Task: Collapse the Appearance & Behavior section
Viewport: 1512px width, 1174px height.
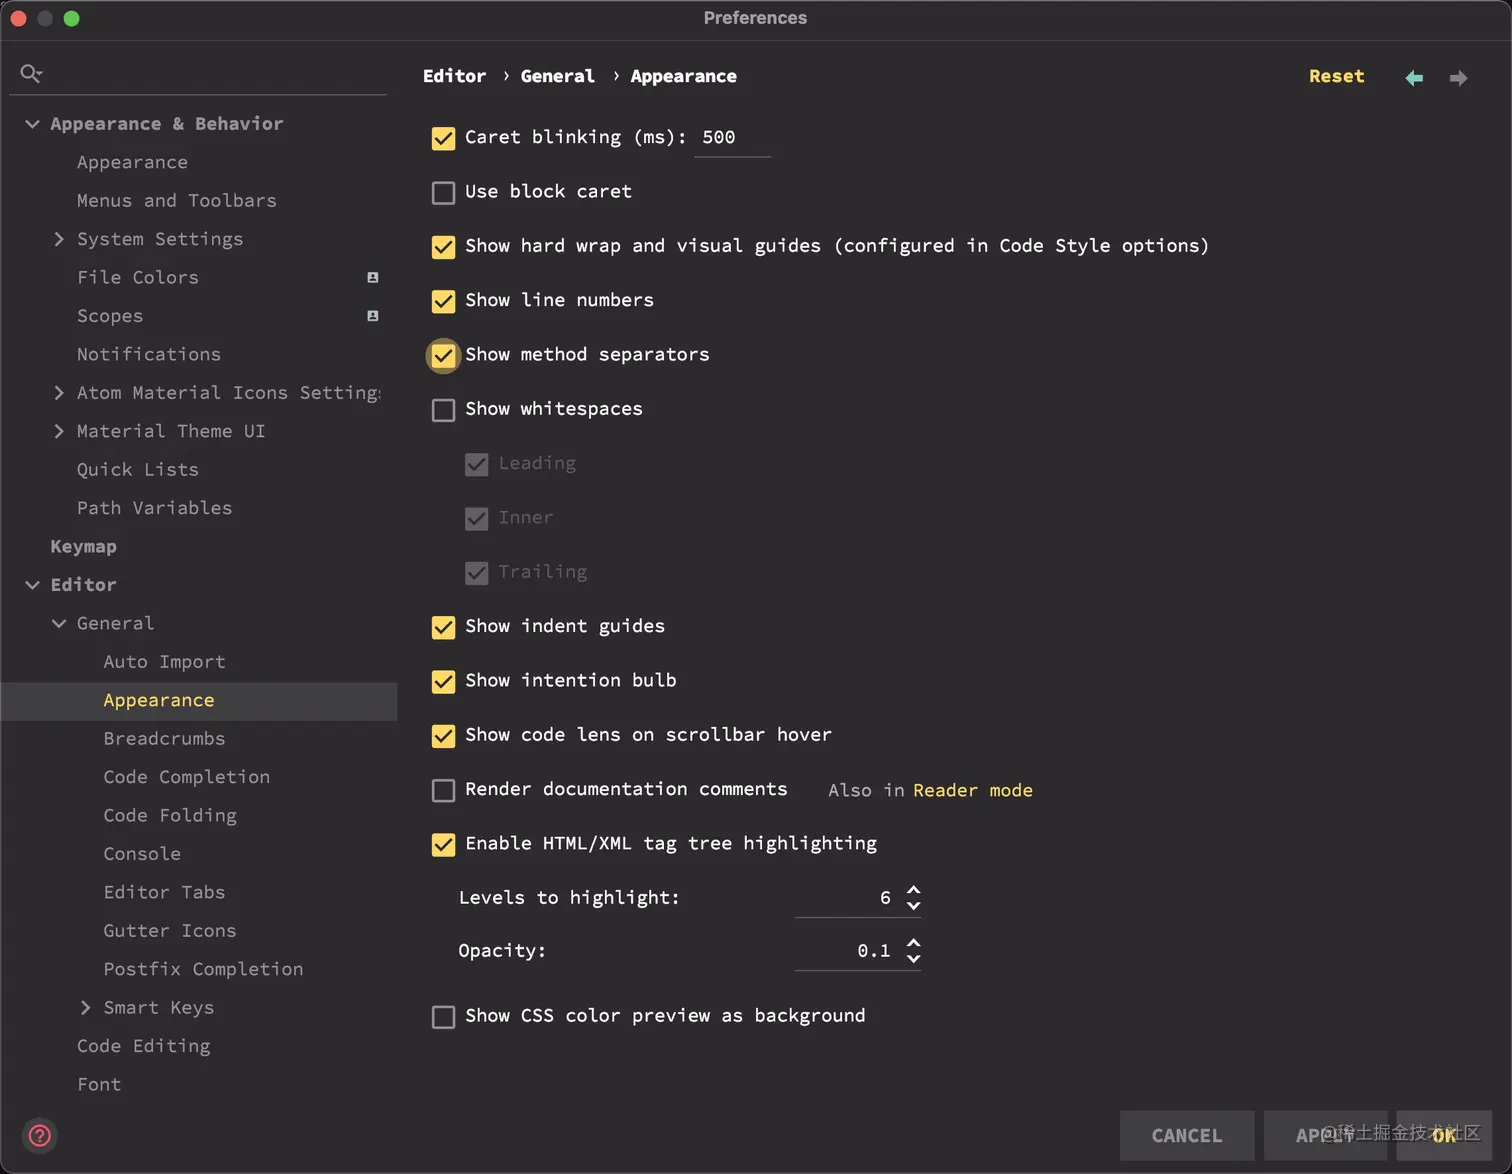Action: [x=32, y=124]
